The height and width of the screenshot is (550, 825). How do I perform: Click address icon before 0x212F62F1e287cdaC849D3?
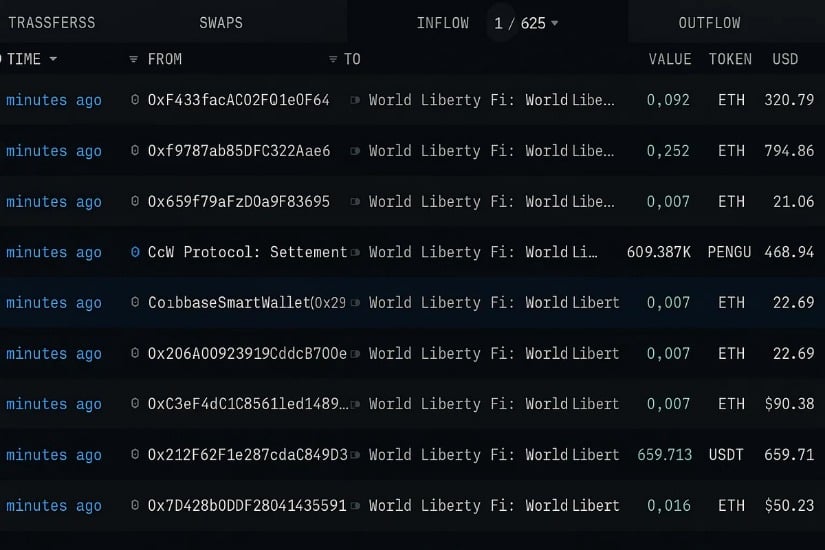pyautogui.click(x=135, y=455)
